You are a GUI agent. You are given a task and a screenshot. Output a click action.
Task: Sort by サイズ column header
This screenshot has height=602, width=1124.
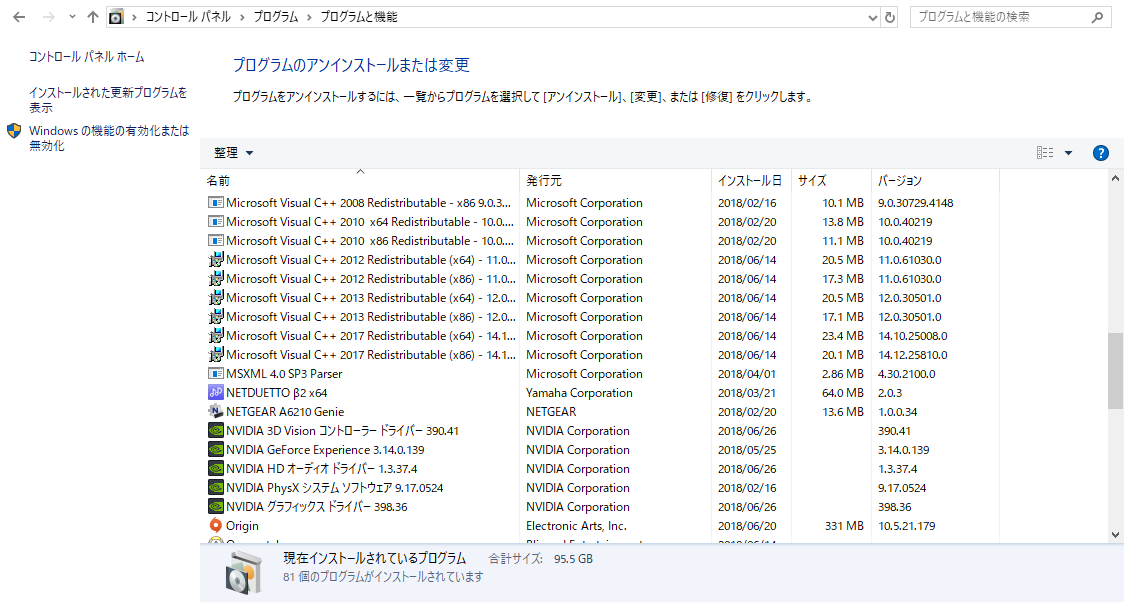(831, 181)
